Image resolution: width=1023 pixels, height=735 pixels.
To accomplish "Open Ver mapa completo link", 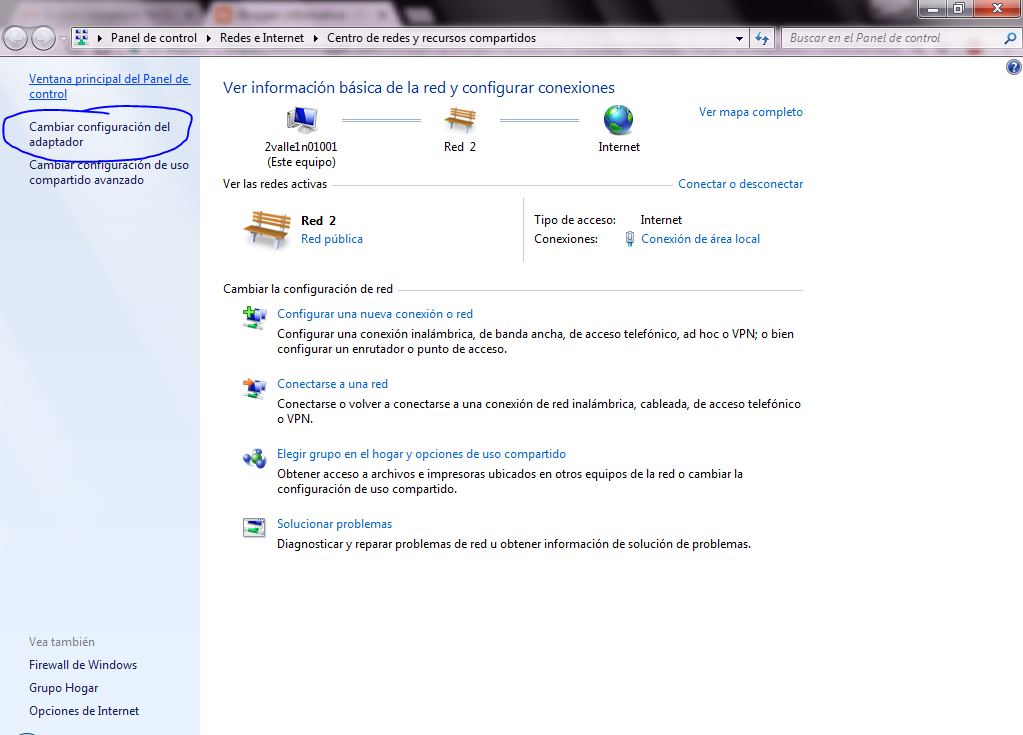I will (751, 112).
